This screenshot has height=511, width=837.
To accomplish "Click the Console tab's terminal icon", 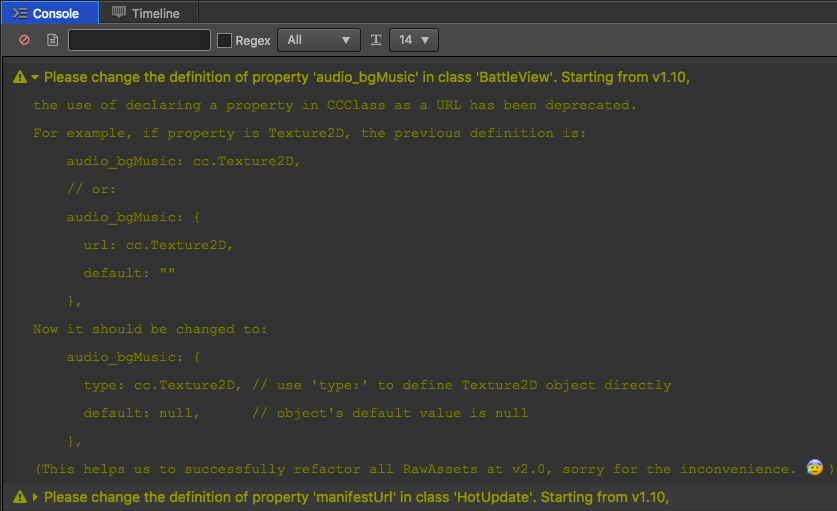I will click(19, 13).
